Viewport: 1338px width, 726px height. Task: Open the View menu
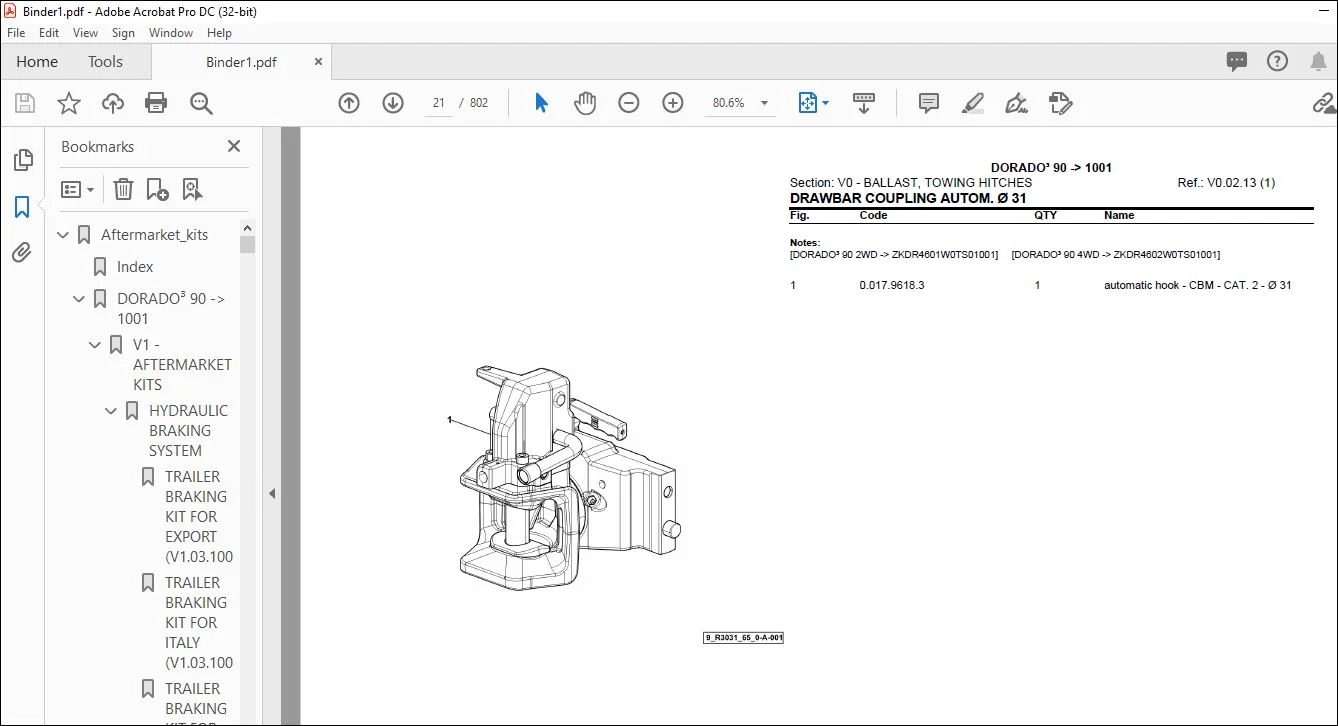[x=85, y=33]
